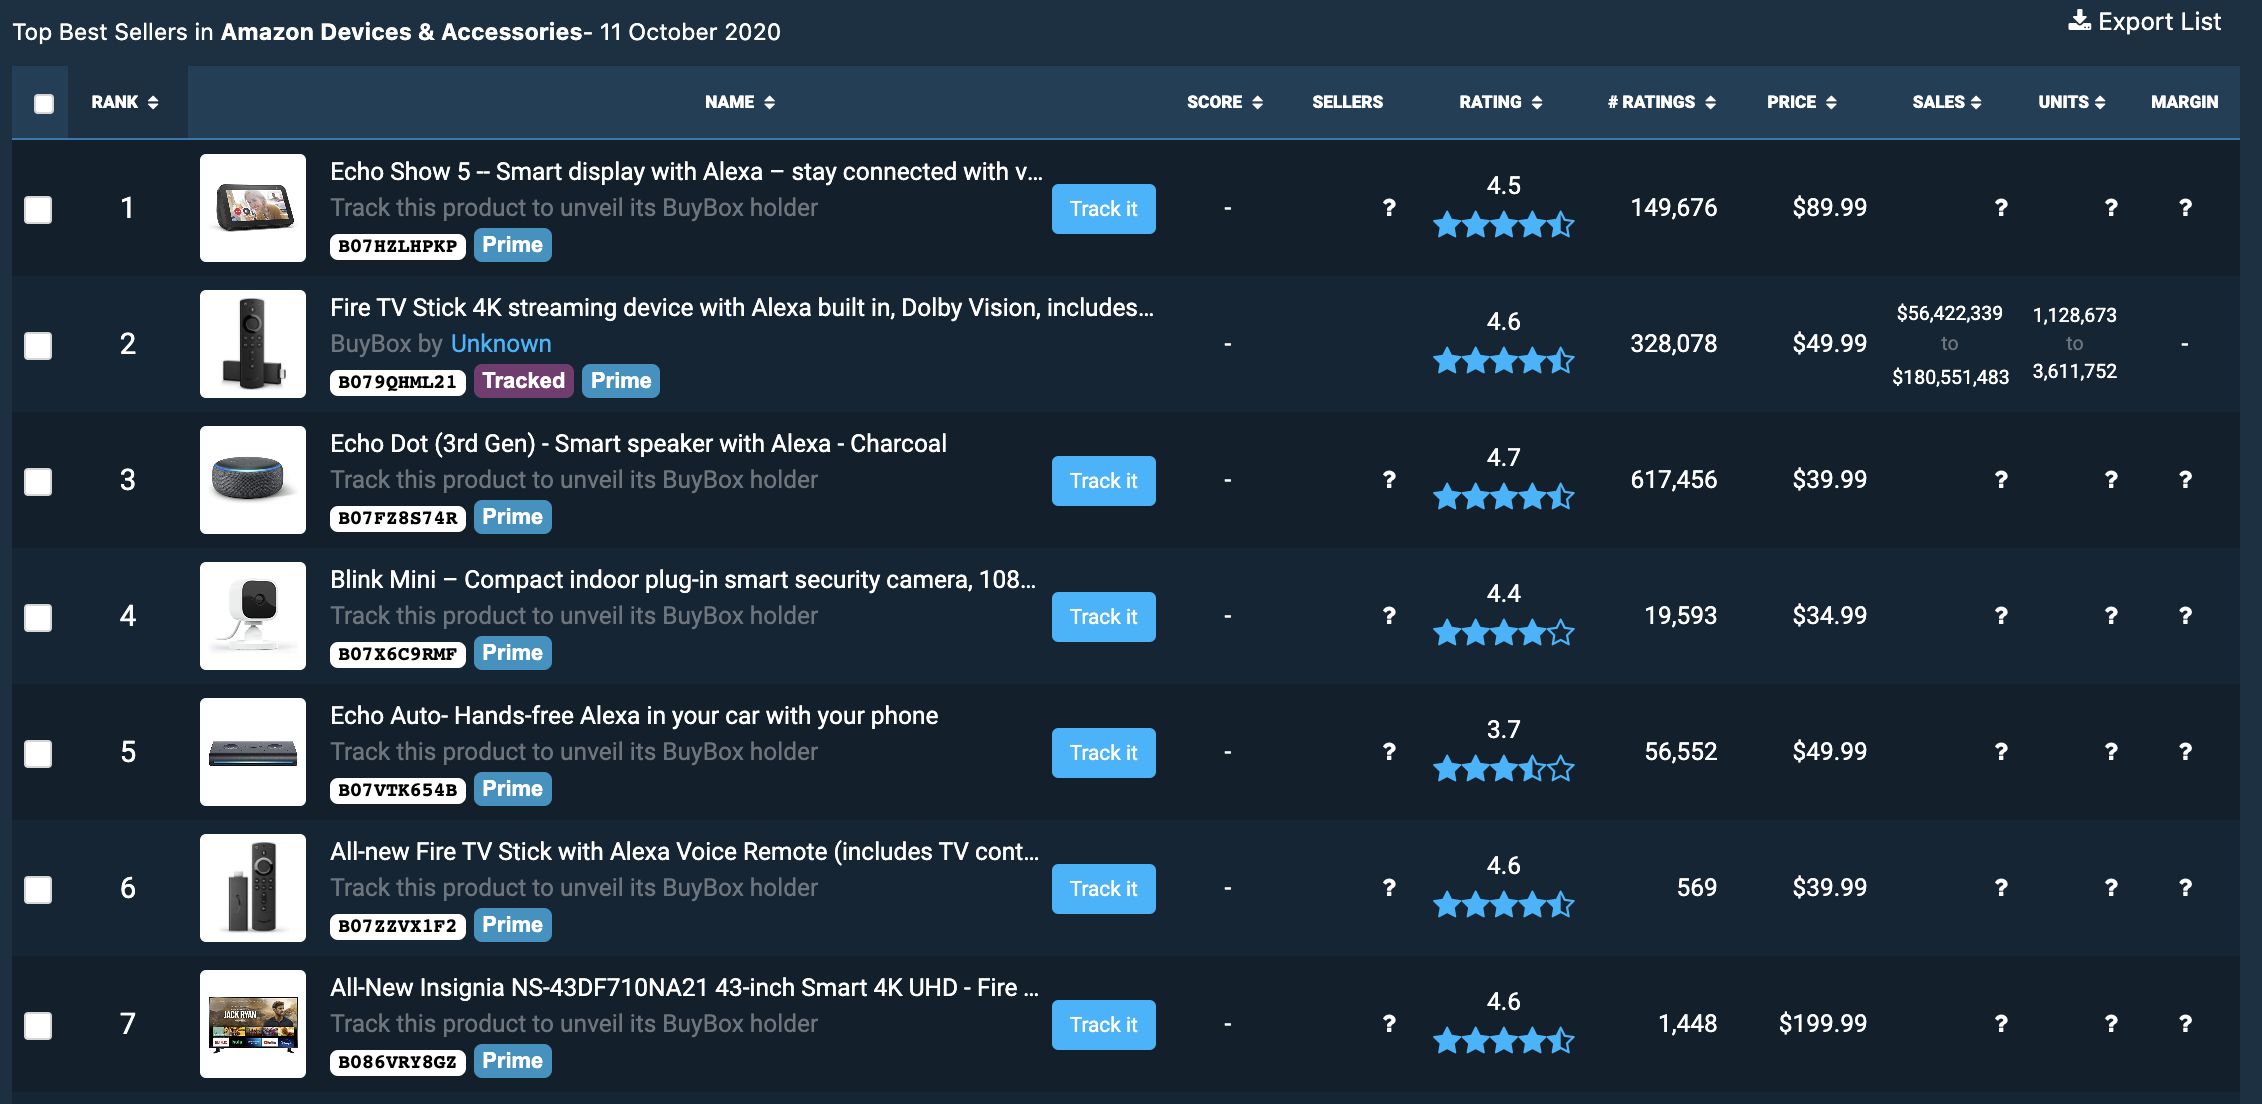
Task: Click the PRICE column header label
Action: coord(1791,102)
